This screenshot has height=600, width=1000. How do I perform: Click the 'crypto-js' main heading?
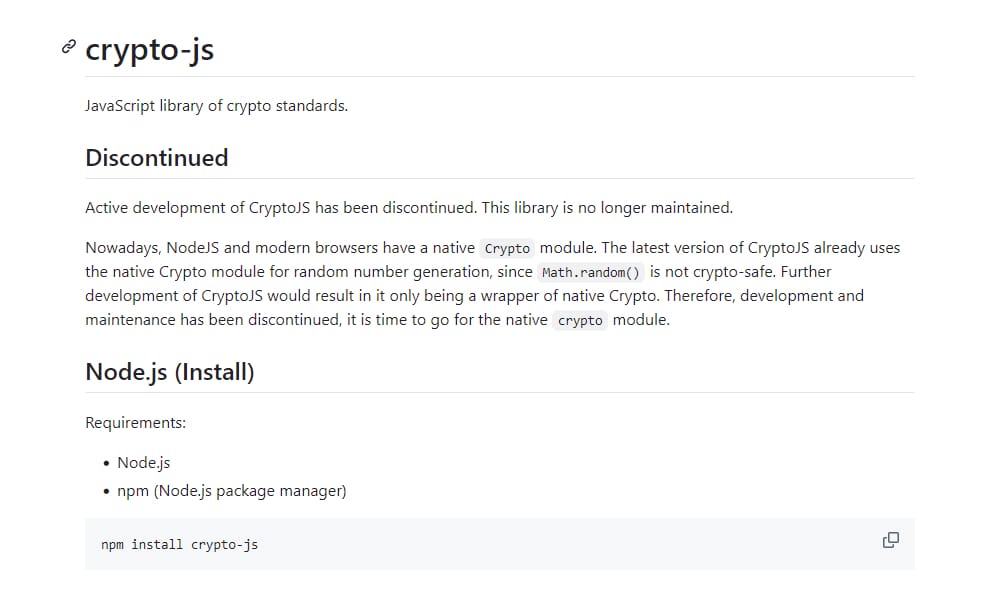coord(148,50)
